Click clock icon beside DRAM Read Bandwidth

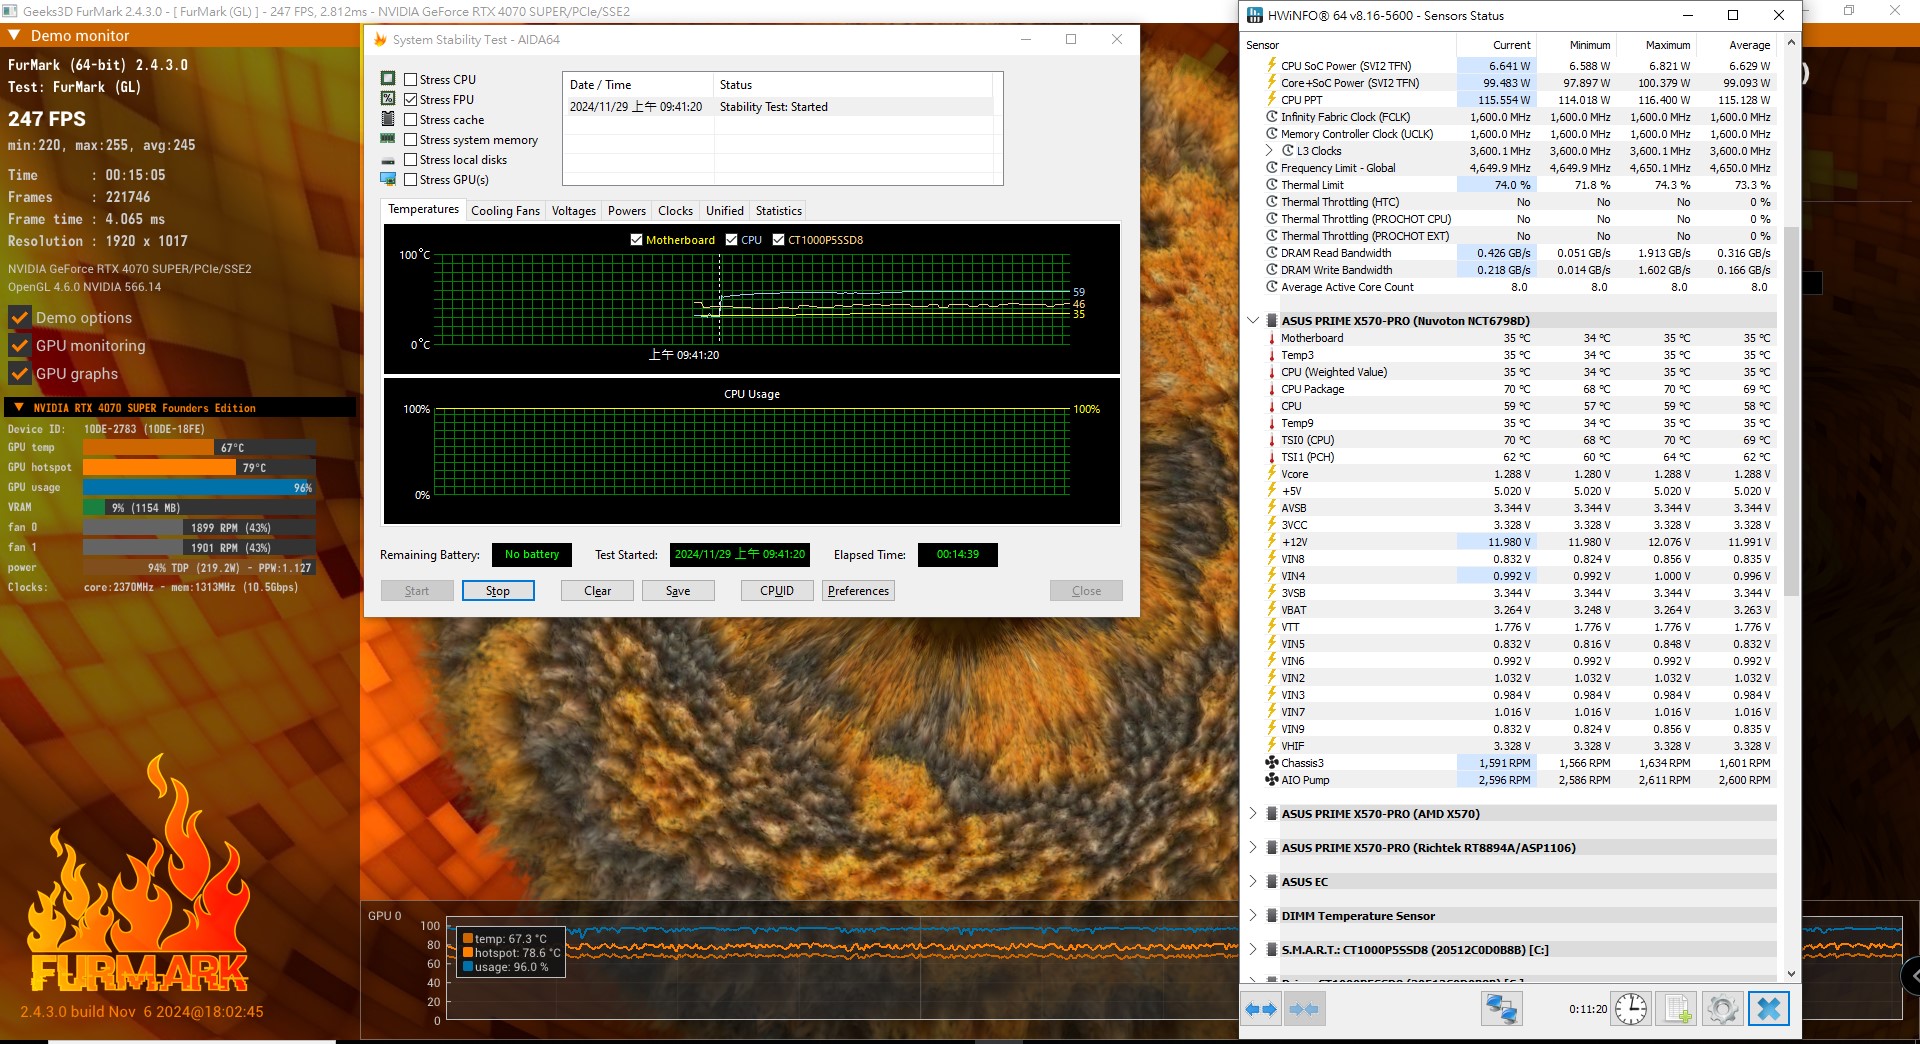pyautogui.click(x=1272, y=253)
